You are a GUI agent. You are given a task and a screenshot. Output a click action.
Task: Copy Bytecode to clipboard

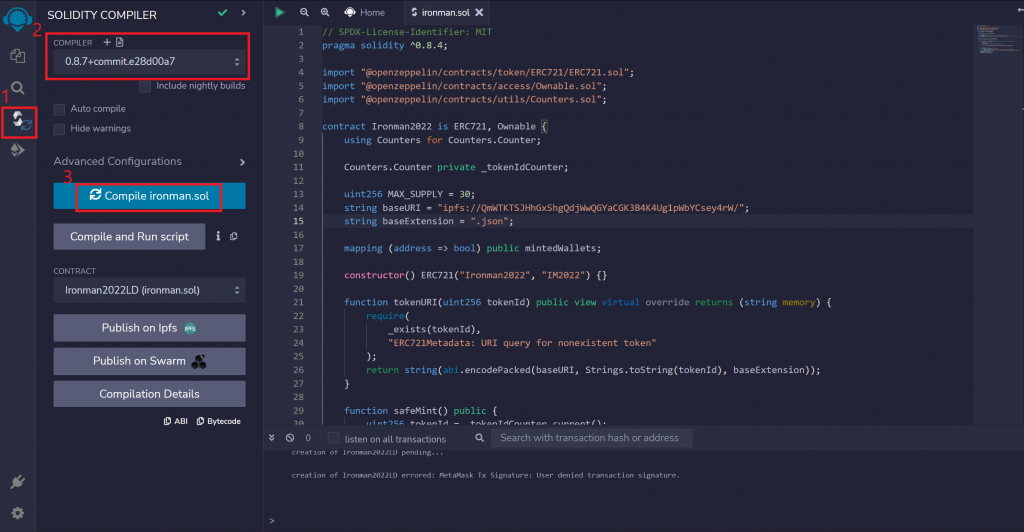tap(219, 421)
